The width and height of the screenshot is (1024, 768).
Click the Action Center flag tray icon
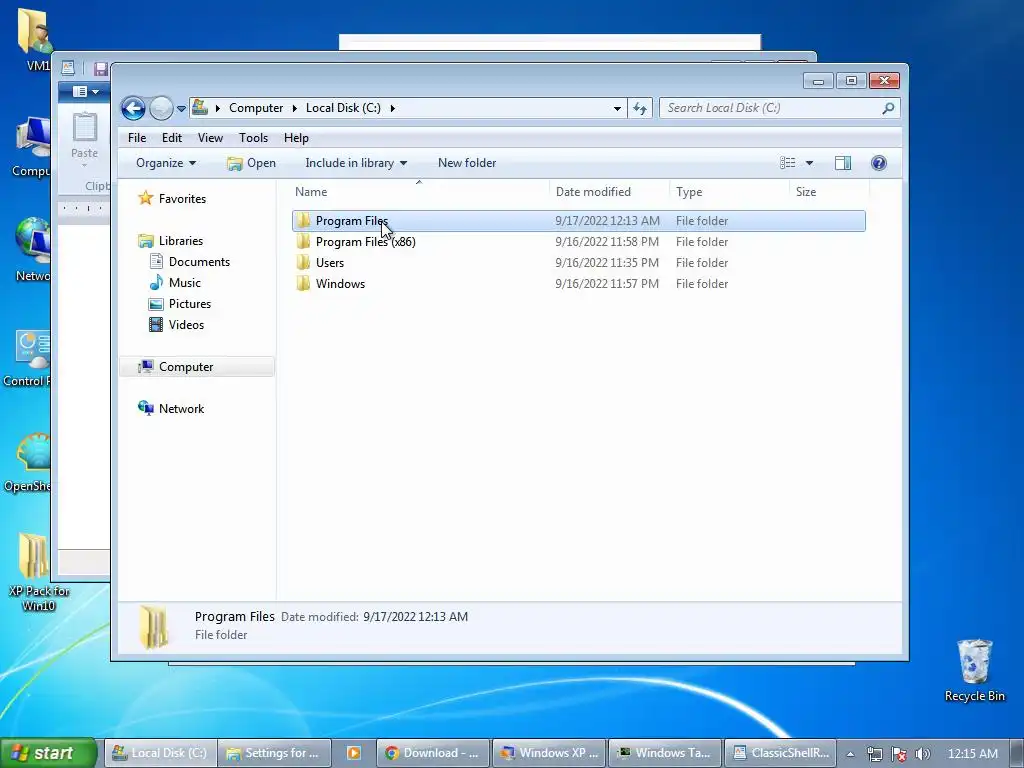[x=899, y=754]
